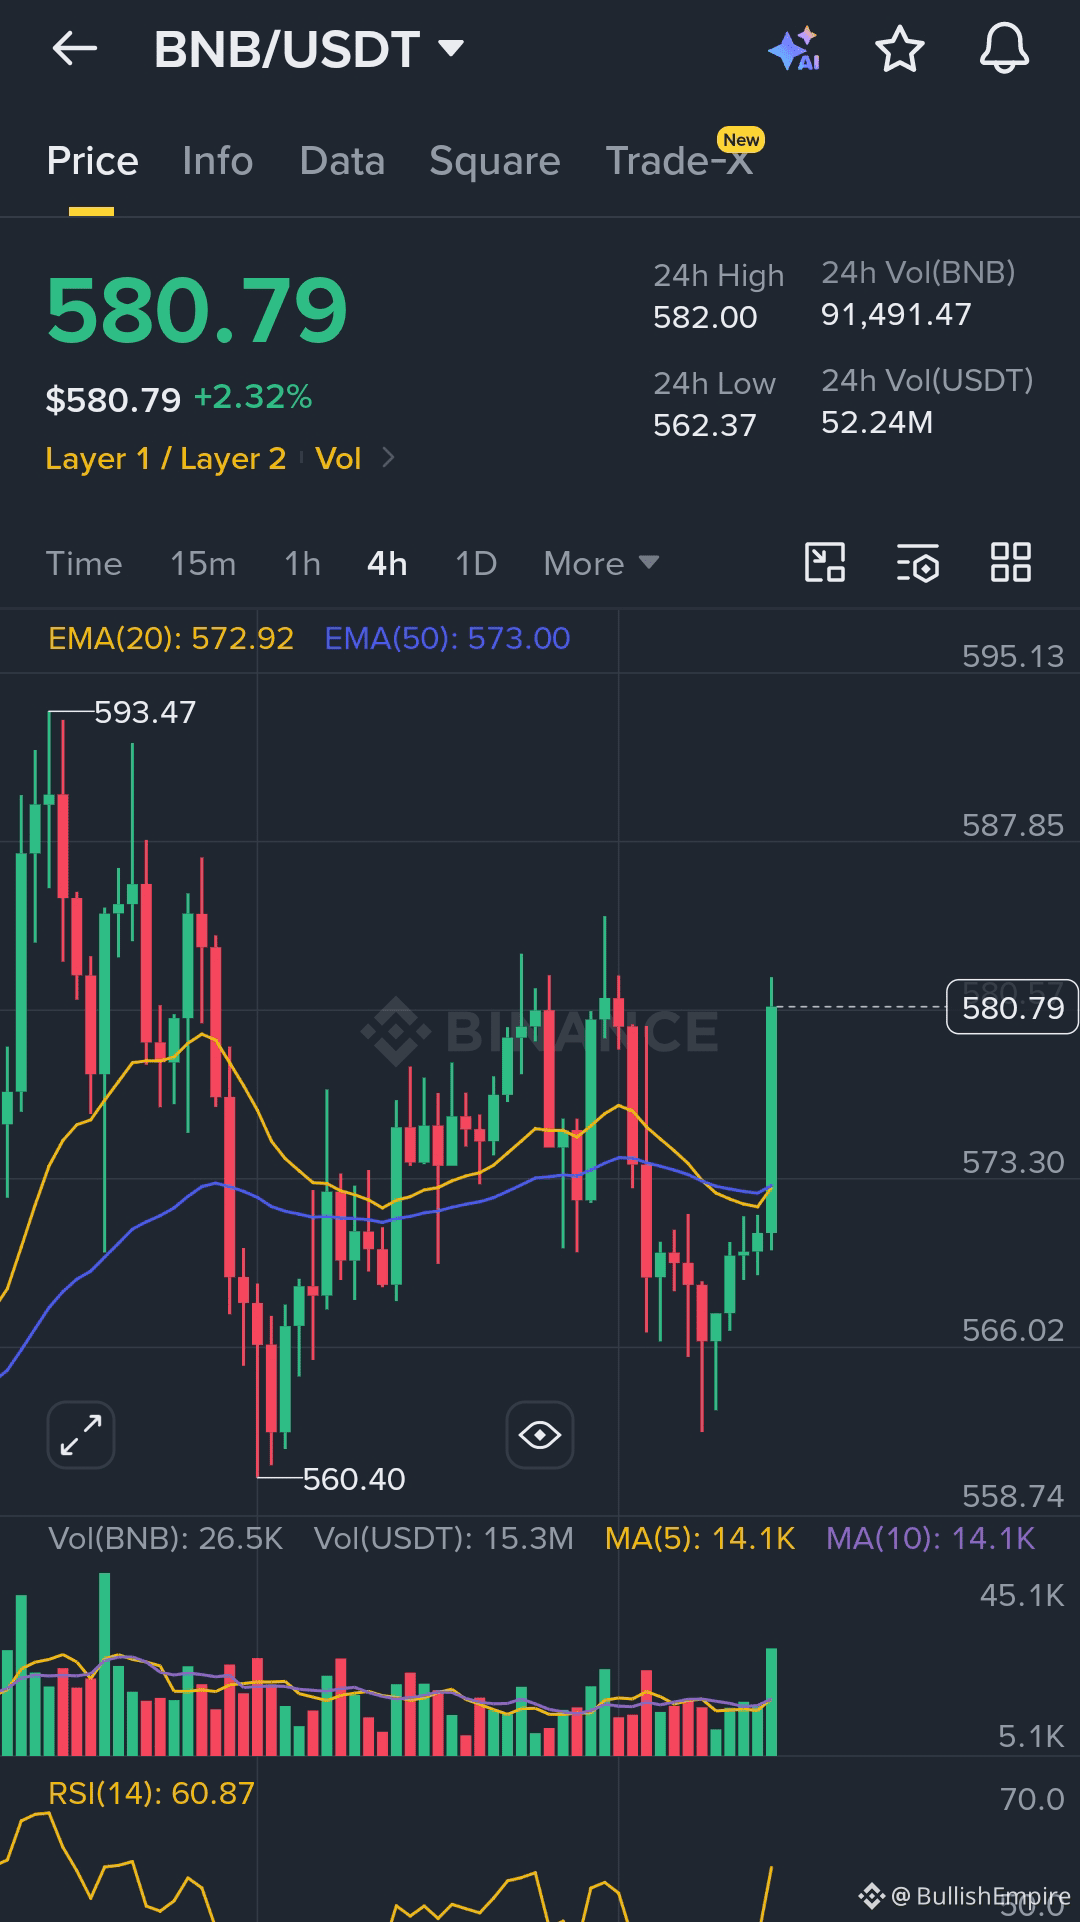Add BNB/USDT to favorites with star
1080x1922 pixels.
pos(899,49)
